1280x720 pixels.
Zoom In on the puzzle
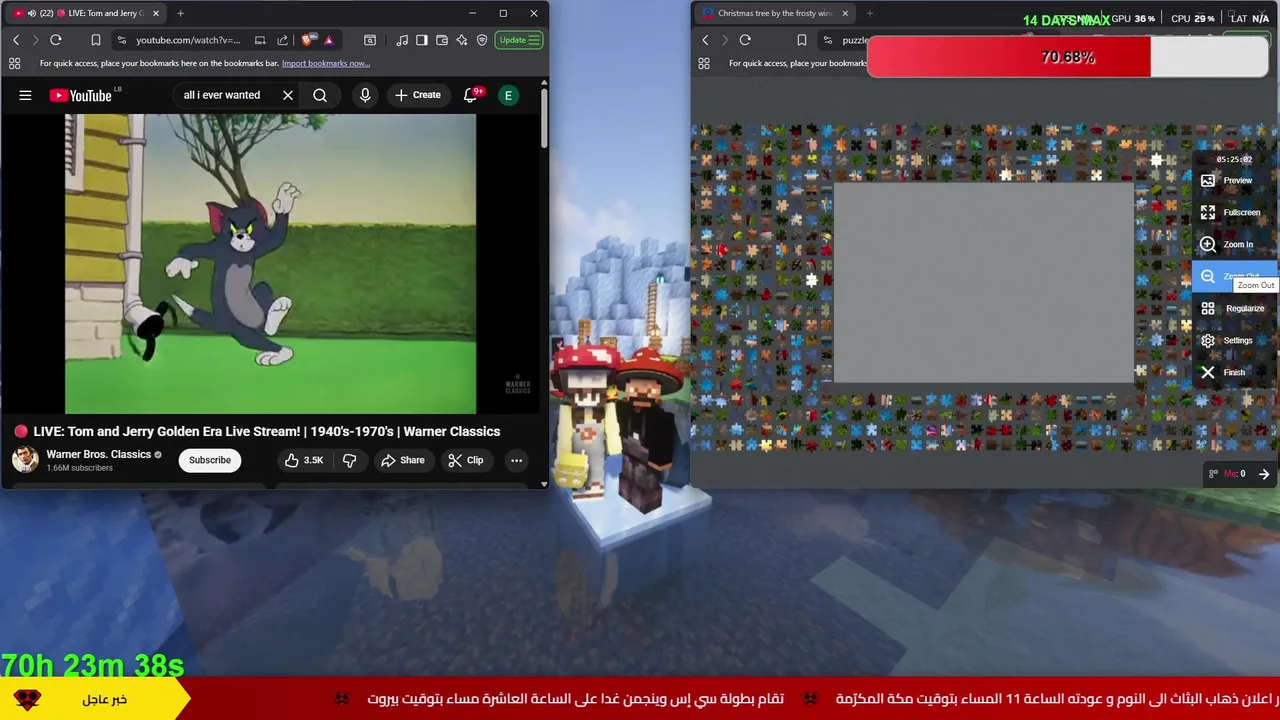click(x=1235, y=245)
